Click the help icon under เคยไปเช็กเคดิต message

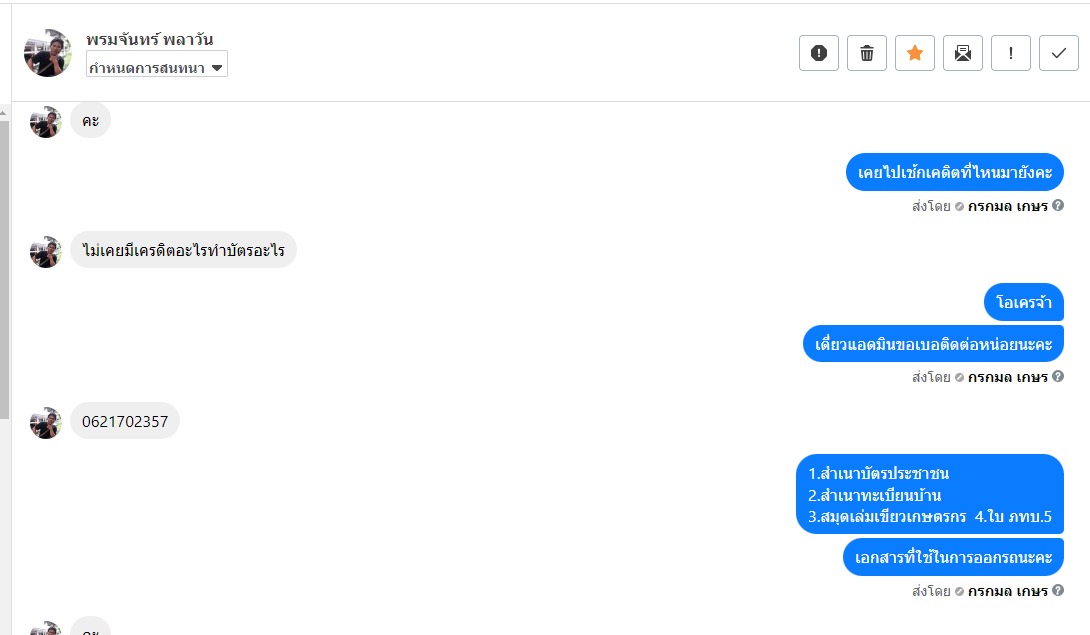(1057, 206)
